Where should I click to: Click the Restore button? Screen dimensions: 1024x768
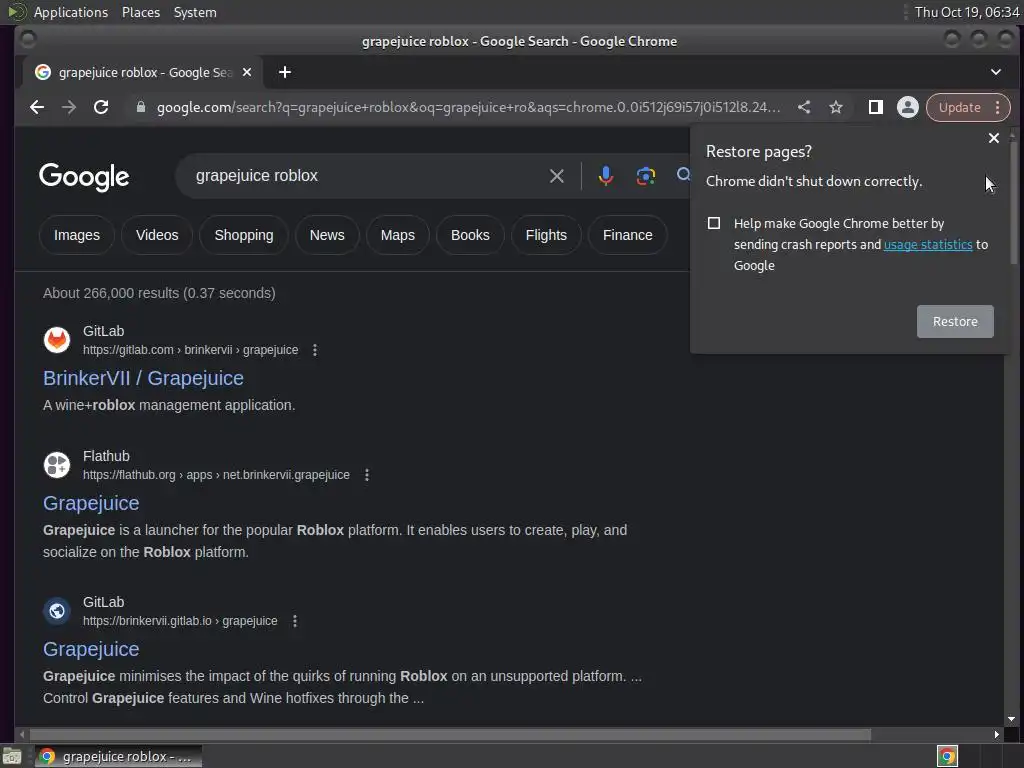click(x=955, y=321)
